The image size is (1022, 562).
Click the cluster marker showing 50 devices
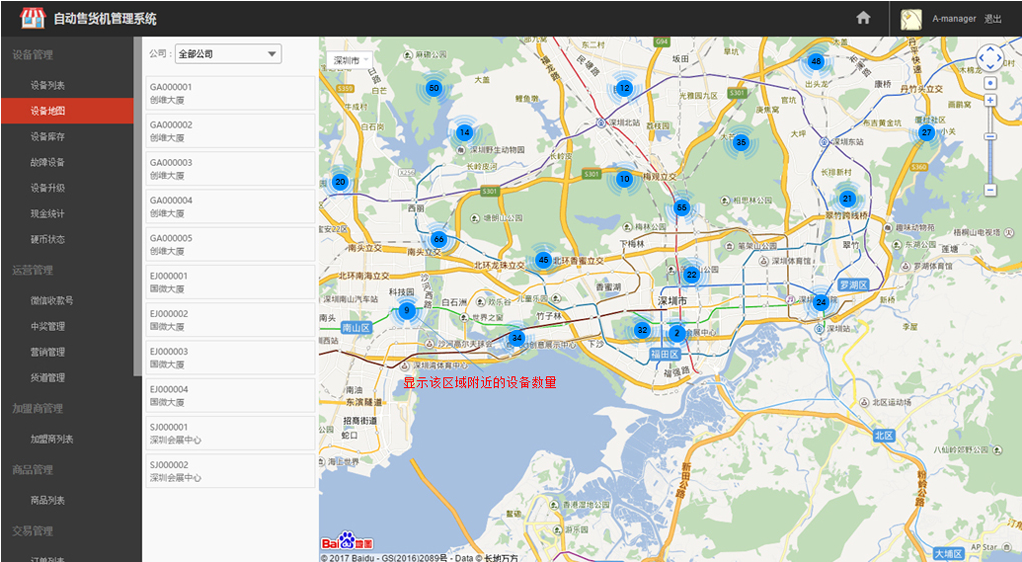point(434,88)
